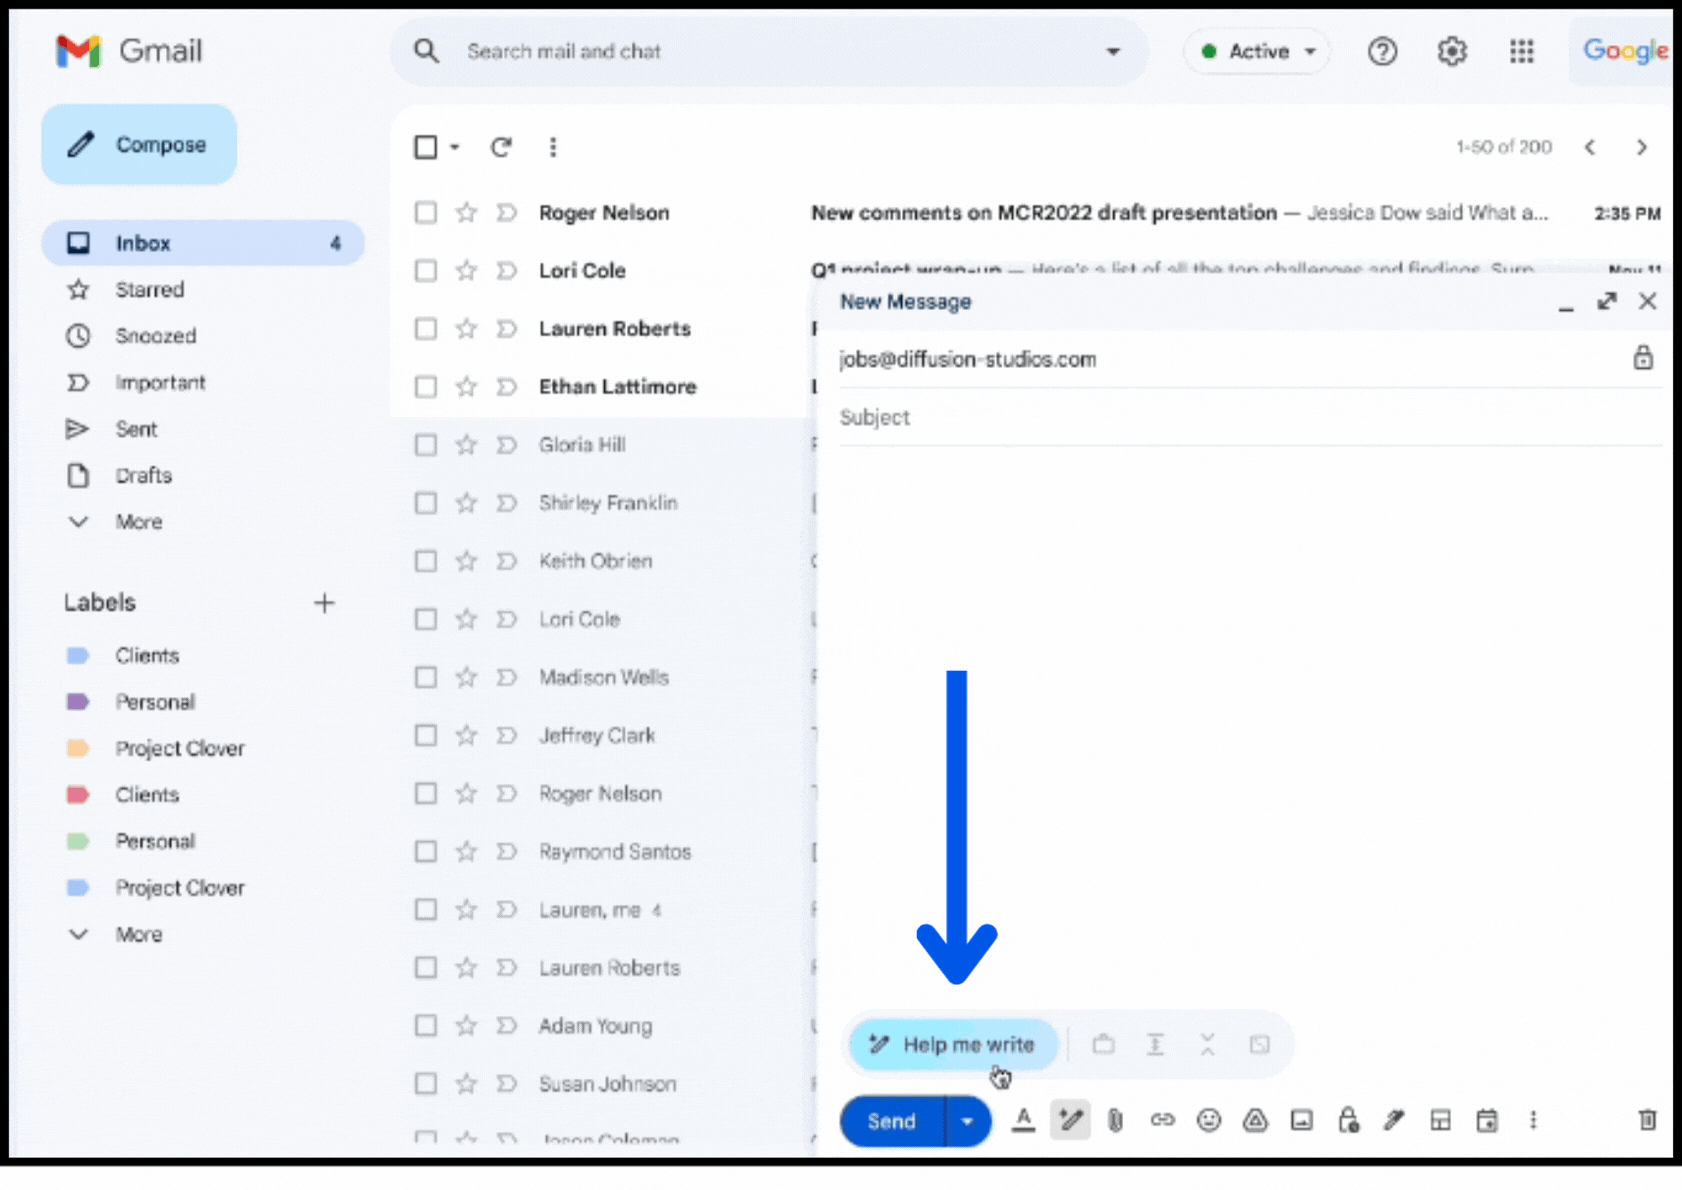The height and width of the screenshot is (1190, 1682).
Task: Toggle confidential mode lock-clock icon
Action: click(1348, 1121)
